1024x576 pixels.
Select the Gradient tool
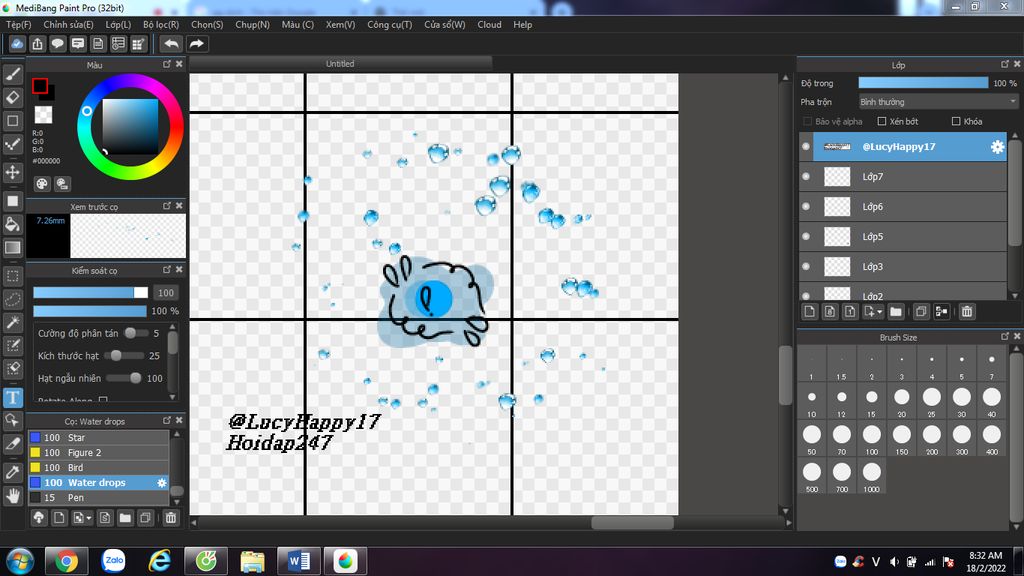(12, 248)
